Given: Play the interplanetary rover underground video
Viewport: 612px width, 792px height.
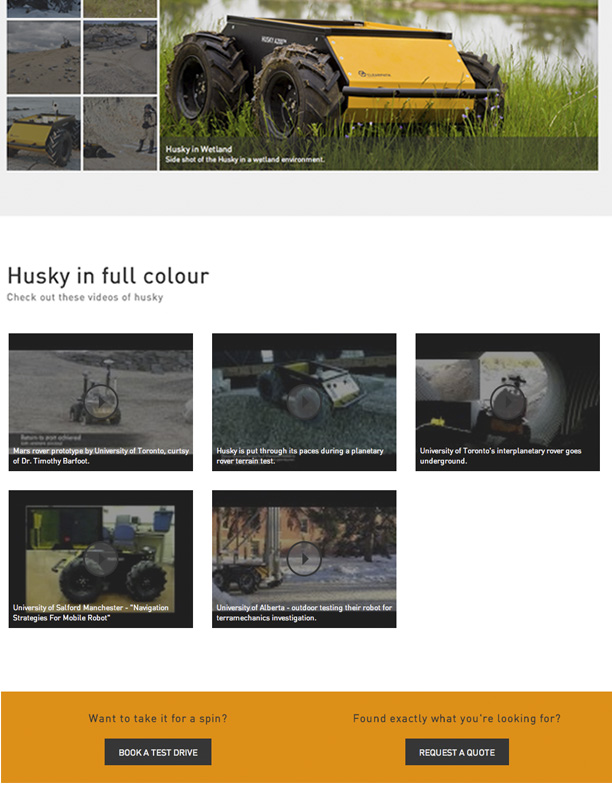Looking at the screenshot, I should (508, 401).
